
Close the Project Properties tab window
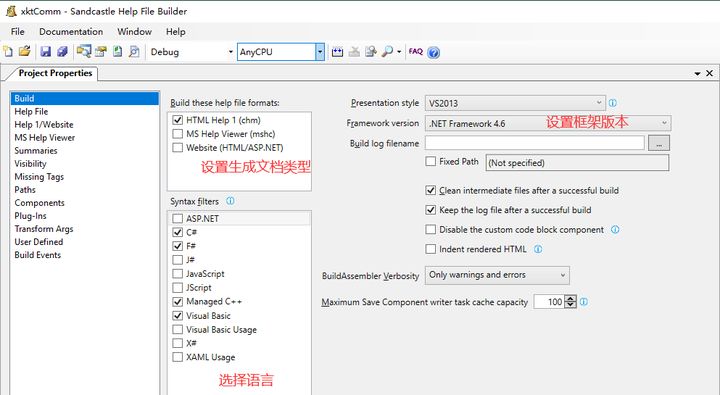[x=709, y=73]
